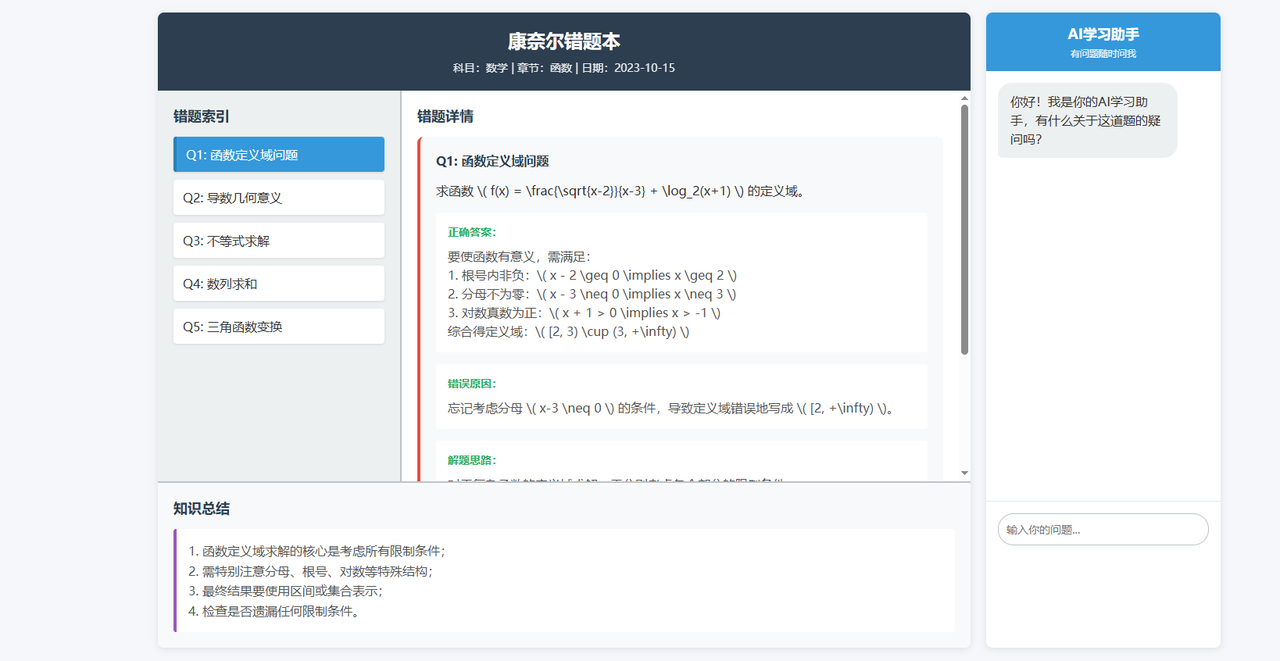Open Q2: 导数几何意义 mistake entry
1280x661 pixels.
tap(278, 197)
